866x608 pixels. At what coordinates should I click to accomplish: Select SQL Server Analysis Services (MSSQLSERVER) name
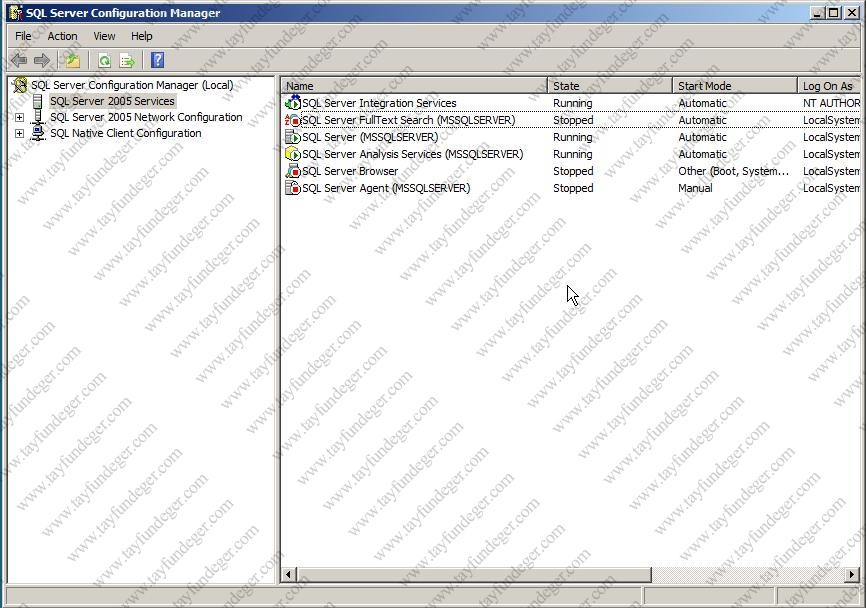pos(413,154)
